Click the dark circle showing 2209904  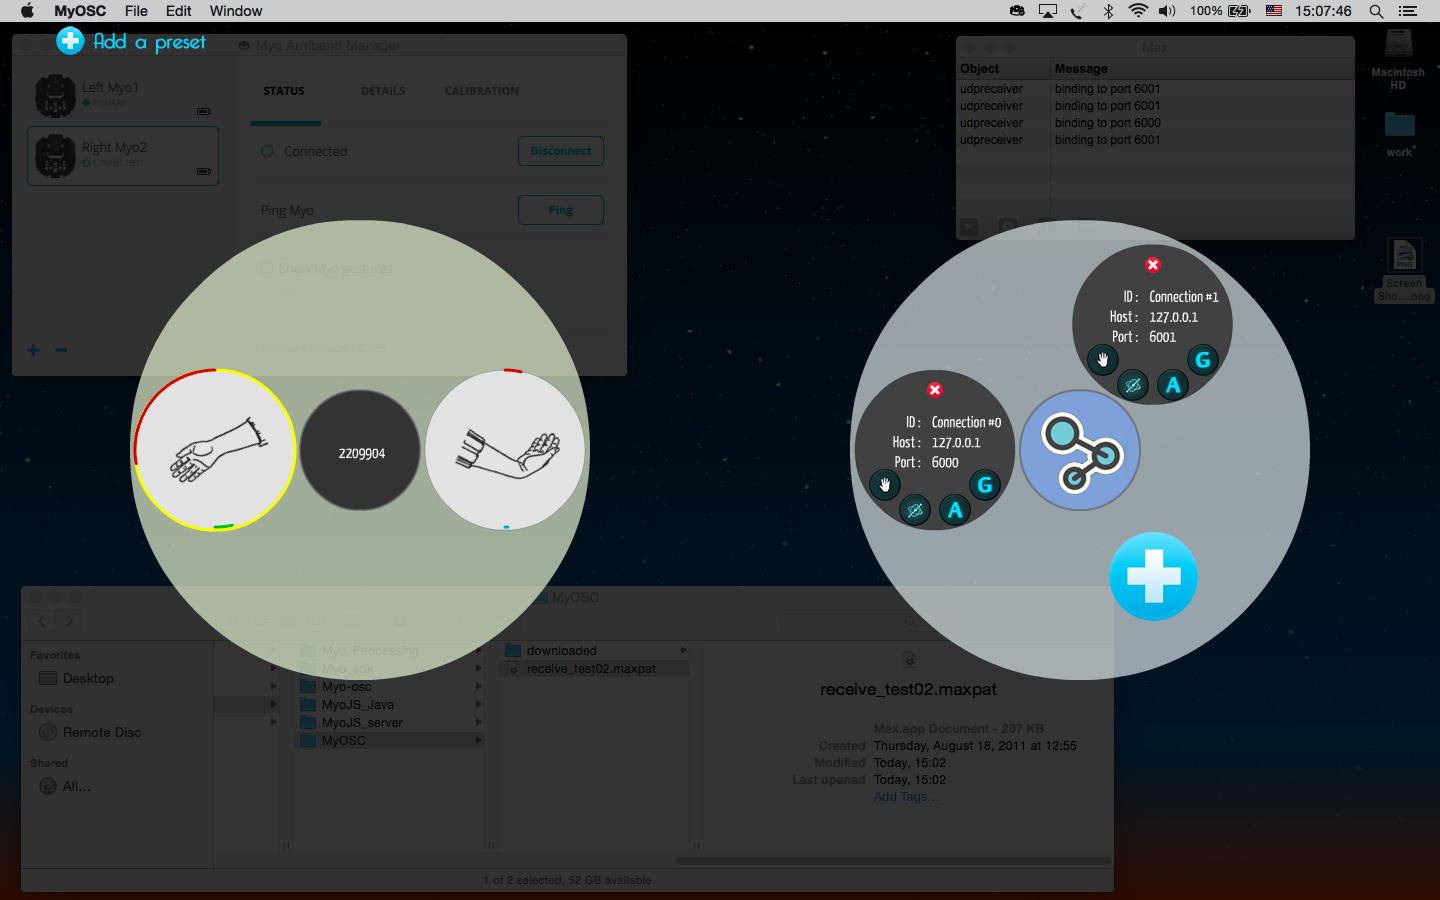361,451
